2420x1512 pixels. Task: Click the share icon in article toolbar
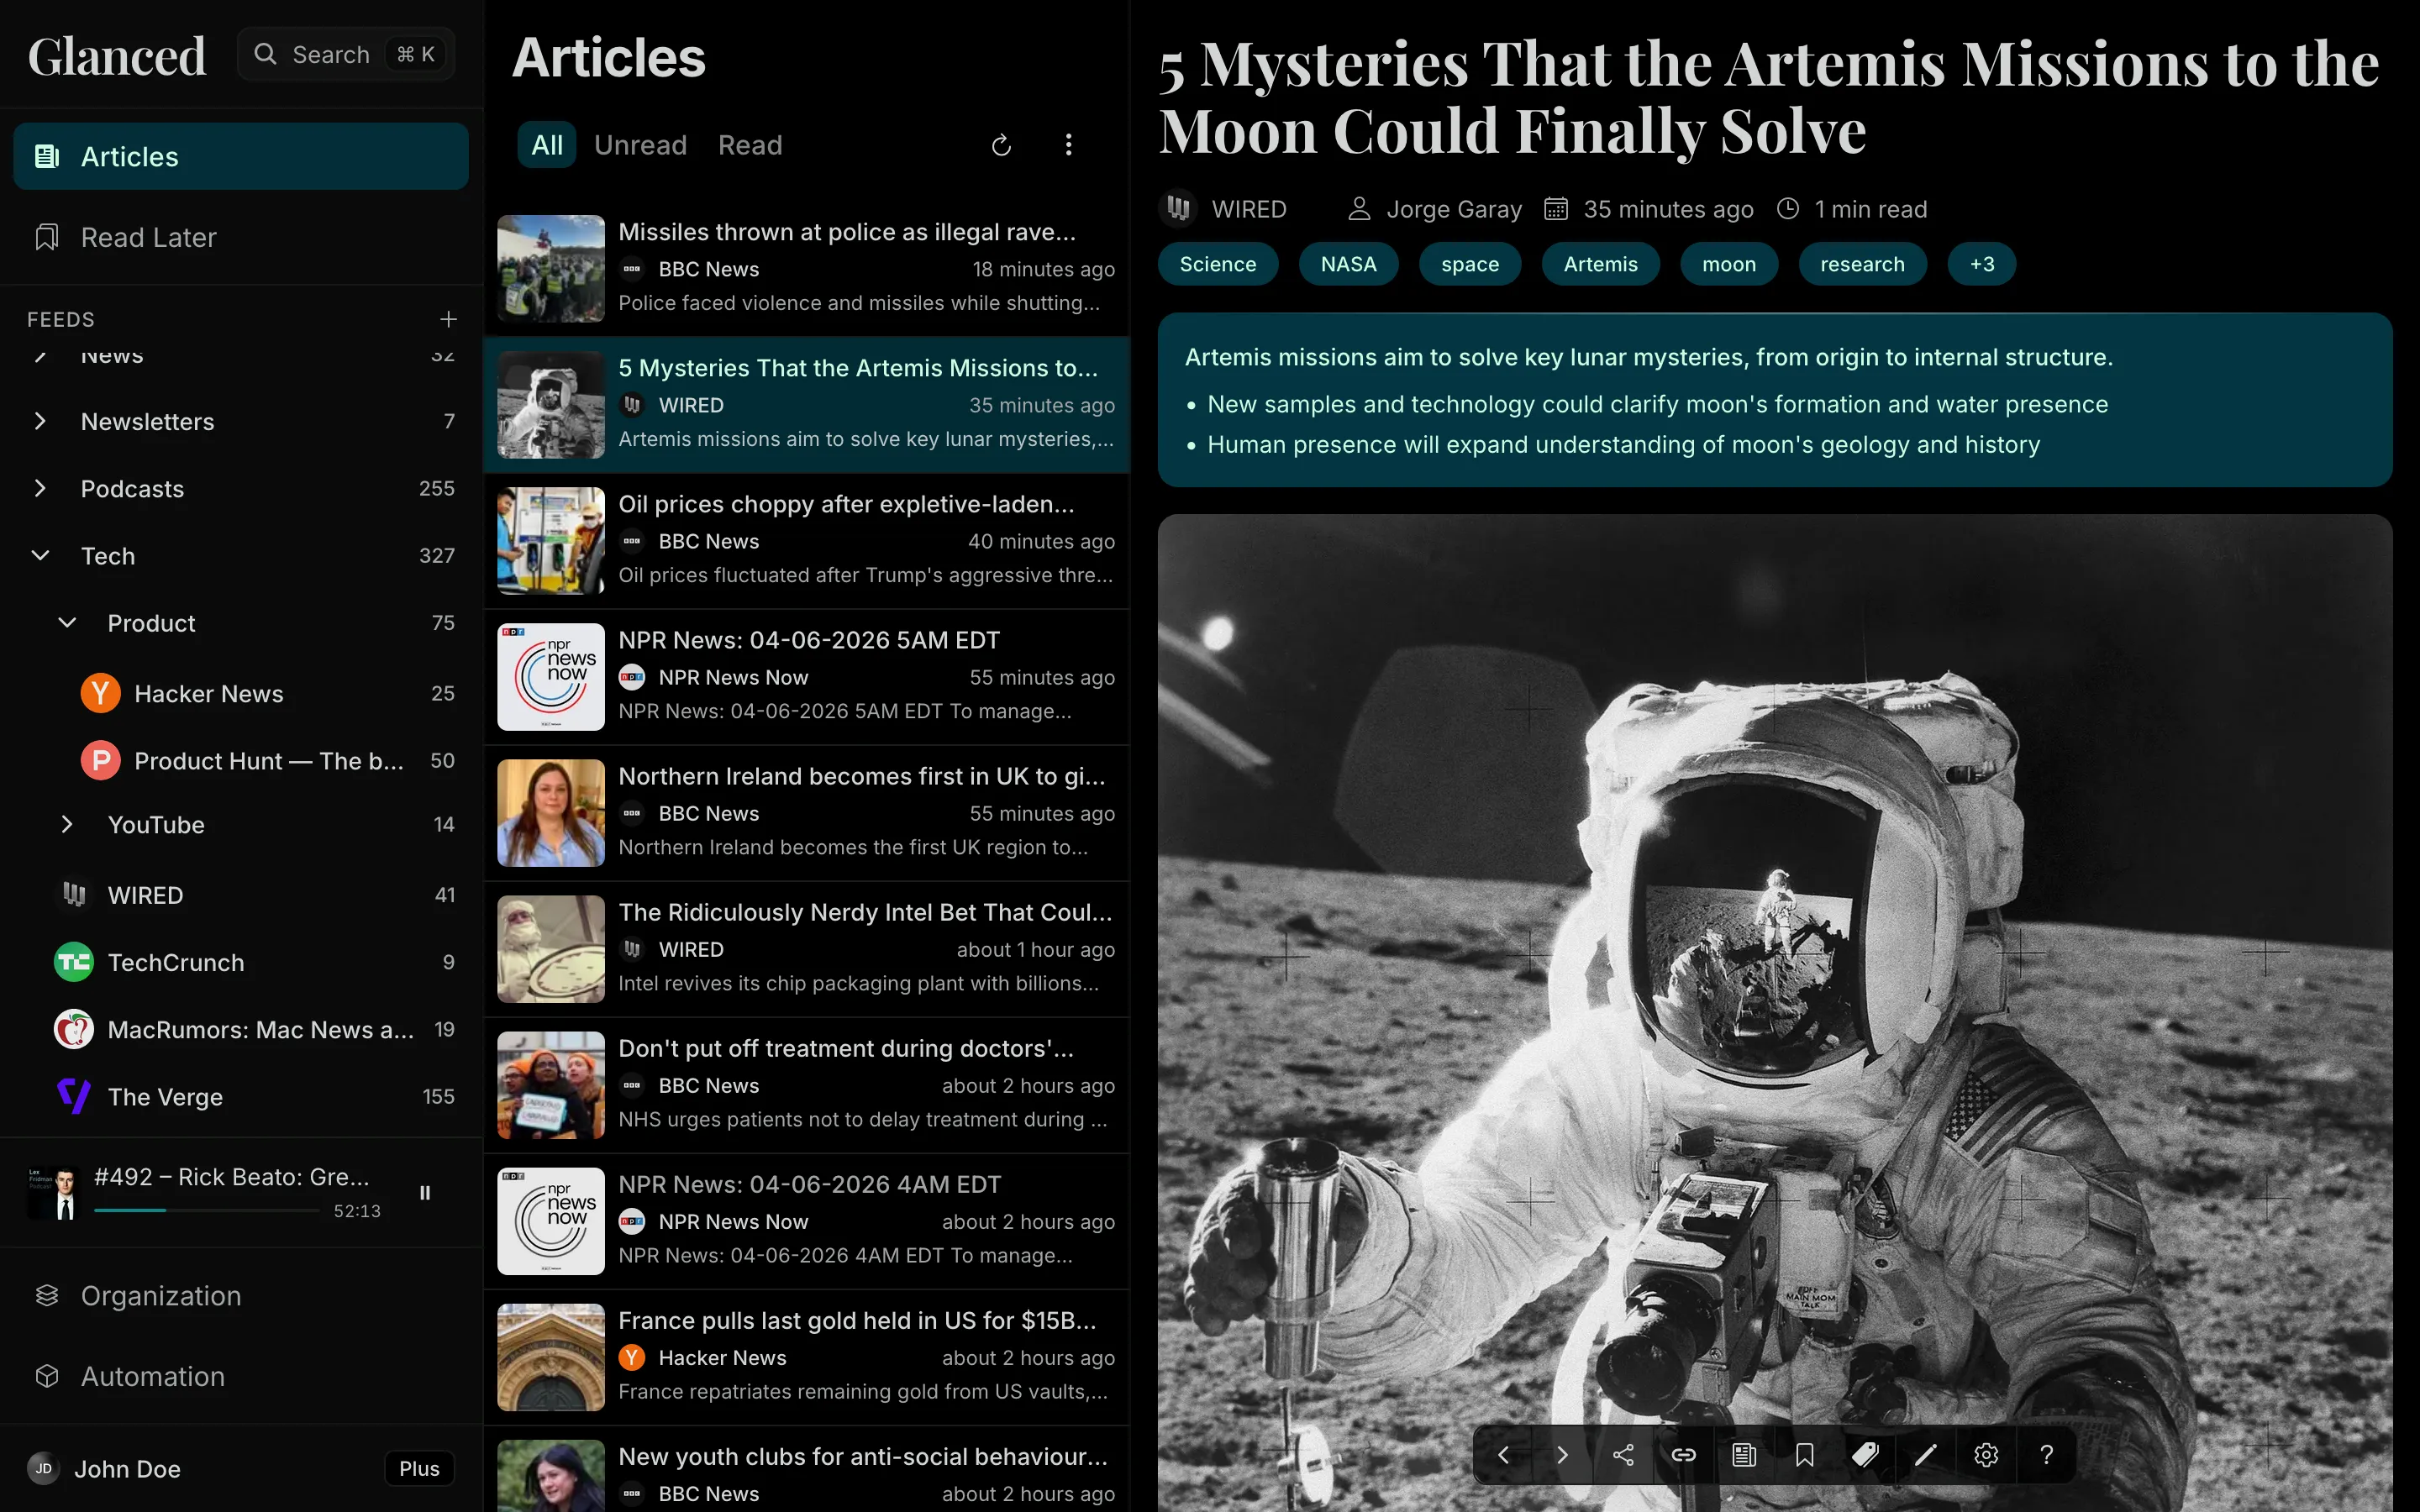(x=1623, y=1455)
